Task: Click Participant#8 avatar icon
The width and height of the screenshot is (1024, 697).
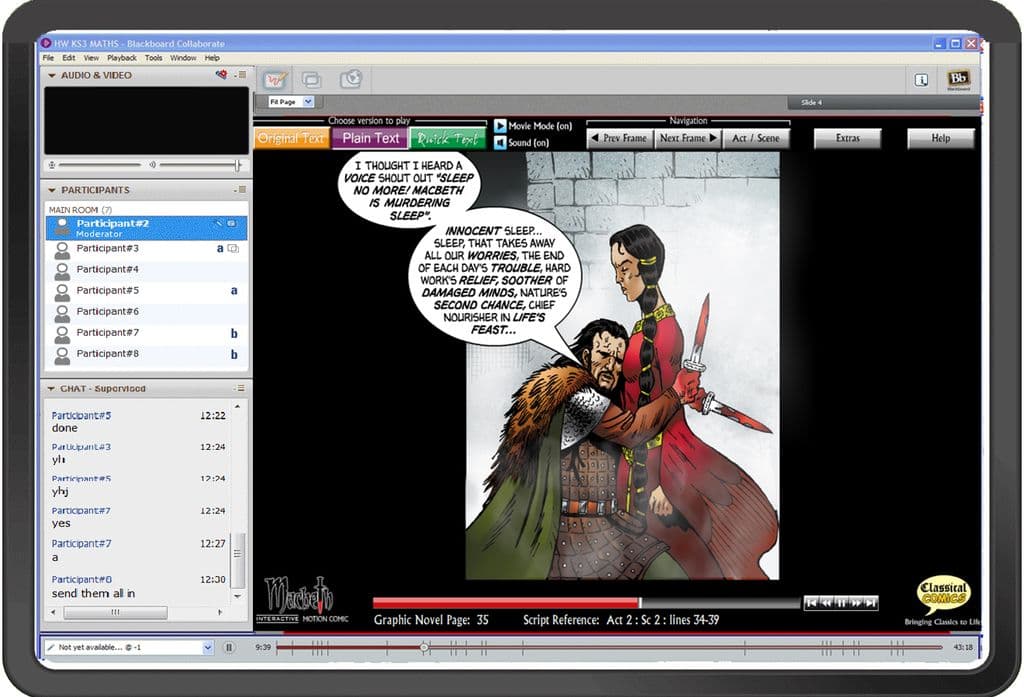Action: [62, 355]
